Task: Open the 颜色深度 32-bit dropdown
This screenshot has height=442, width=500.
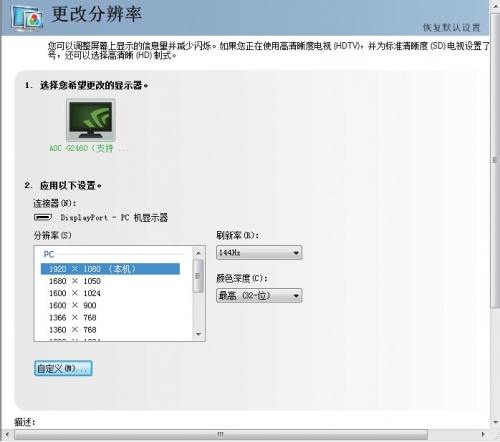Action: coord(259,295)
